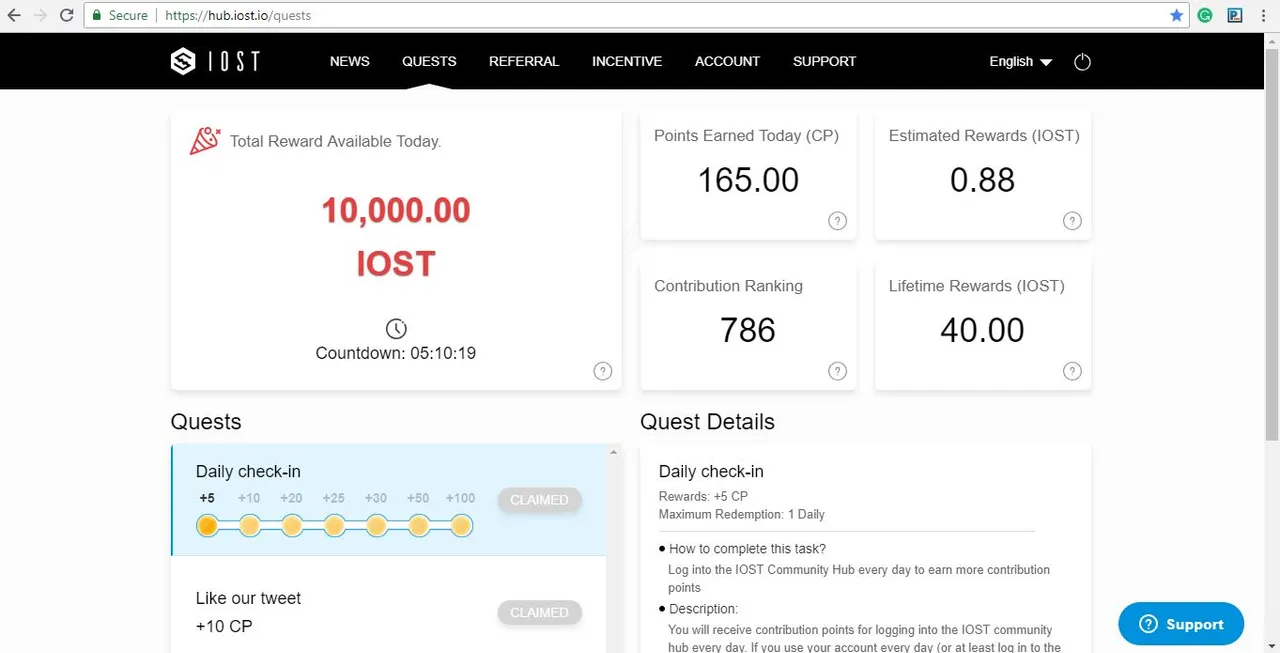Click the +10 check-in coin
The height and width of the screenshot is (653, 1280).
pos(250,525)
